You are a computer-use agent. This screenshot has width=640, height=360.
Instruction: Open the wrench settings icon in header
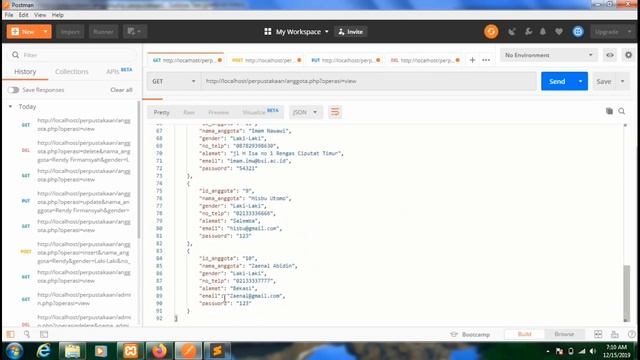(528, 31)
